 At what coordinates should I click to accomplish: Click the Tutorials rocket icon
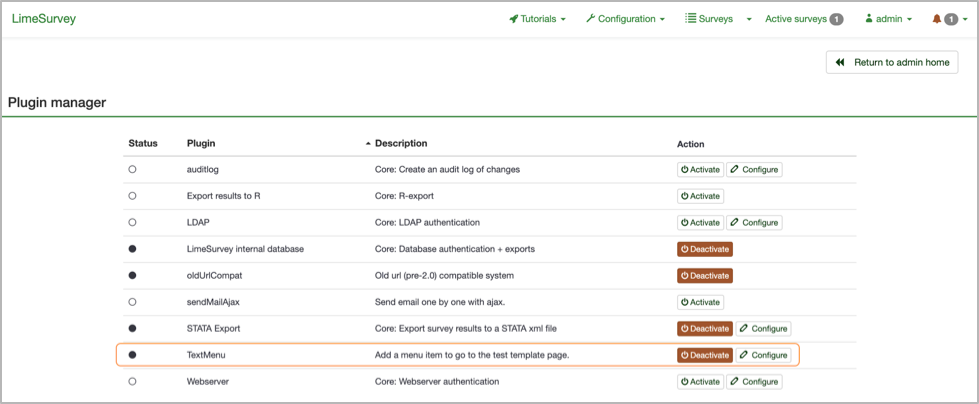point(514,19)
